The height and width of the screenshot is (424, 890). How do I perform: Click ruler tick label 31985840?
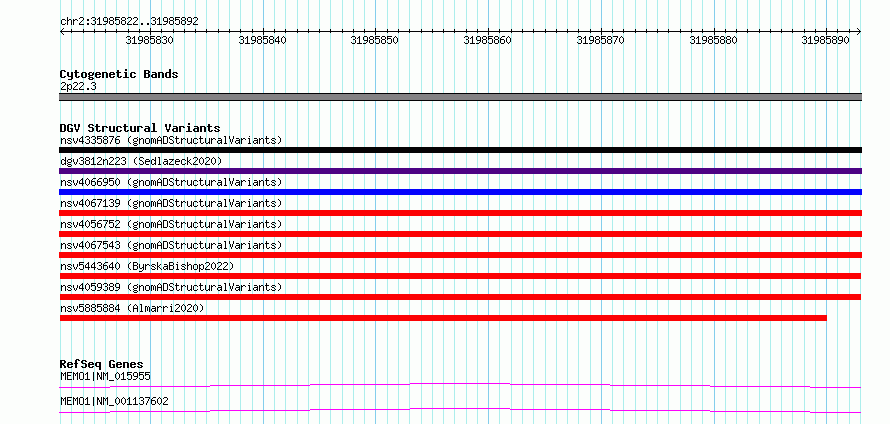[263, 40]
